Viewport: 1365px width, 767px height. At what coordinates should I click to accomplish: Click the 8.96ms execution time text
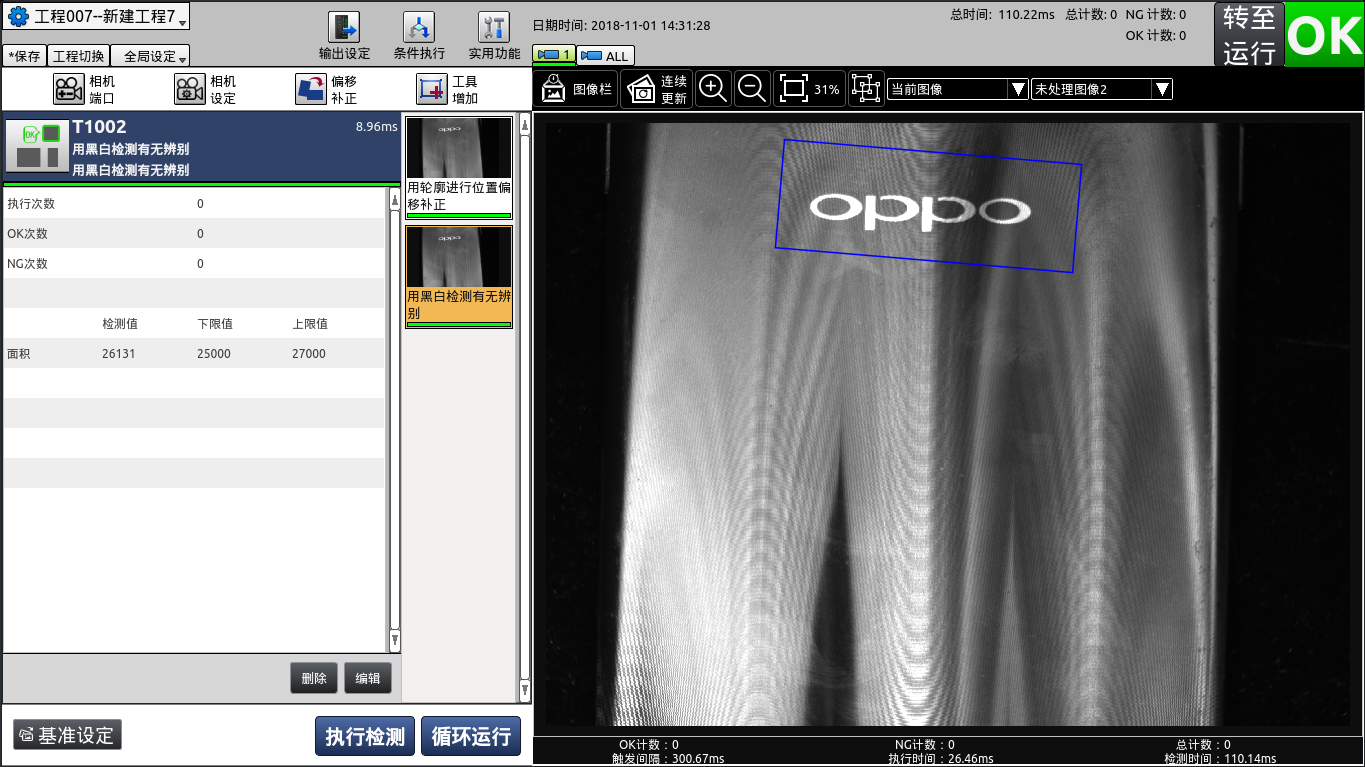coord(376,127)
